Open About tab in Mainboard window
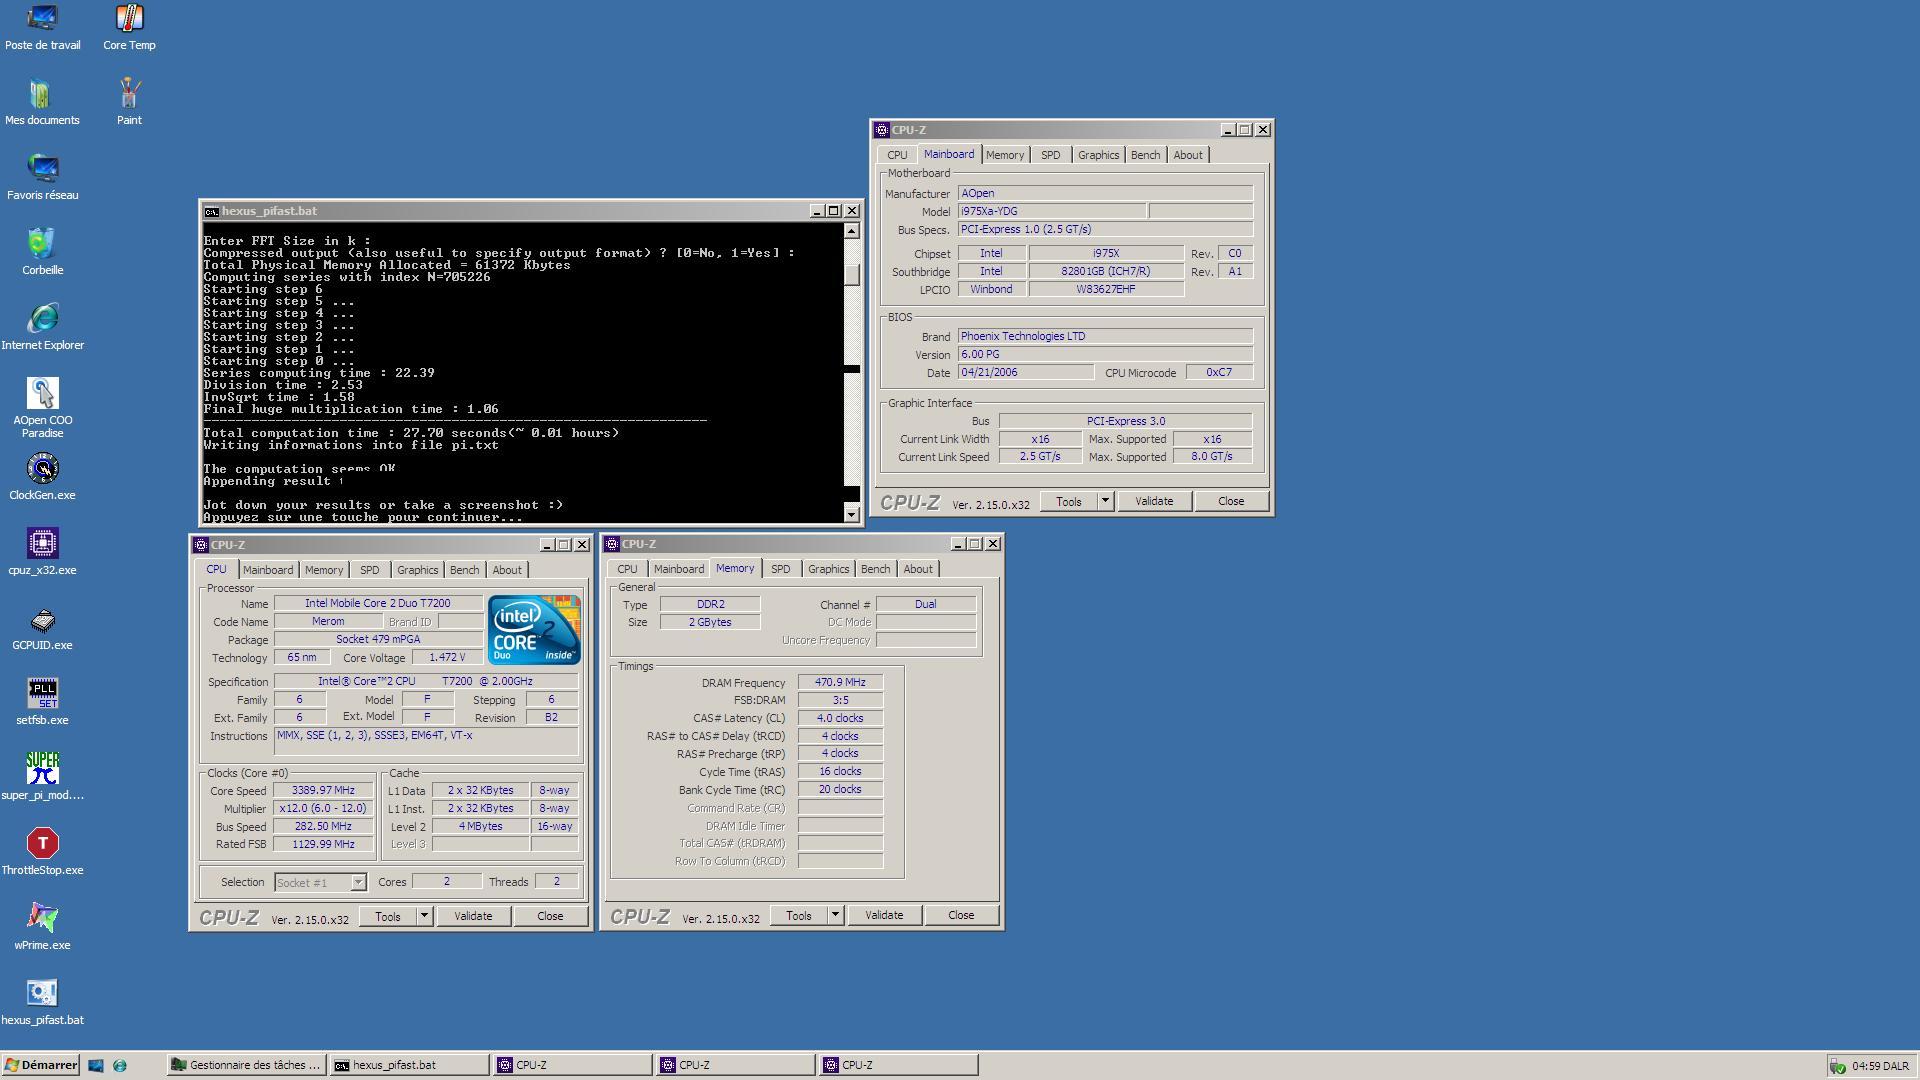The height and width of the screenshot is (1080, 1920). coord(1188,155)
